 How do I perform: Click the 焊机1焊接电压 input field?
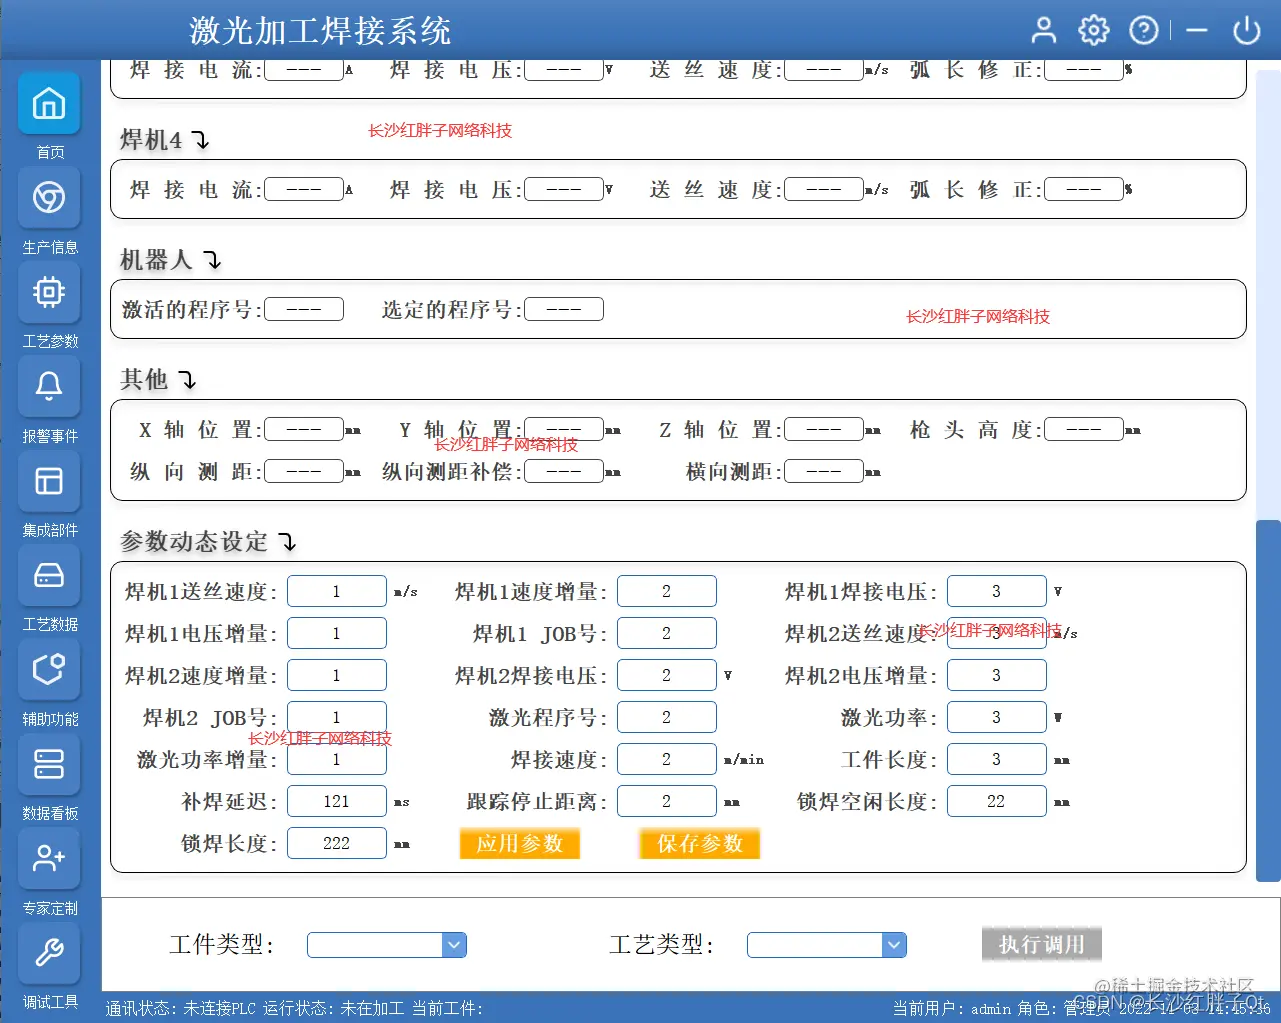(x=997, y=591)
